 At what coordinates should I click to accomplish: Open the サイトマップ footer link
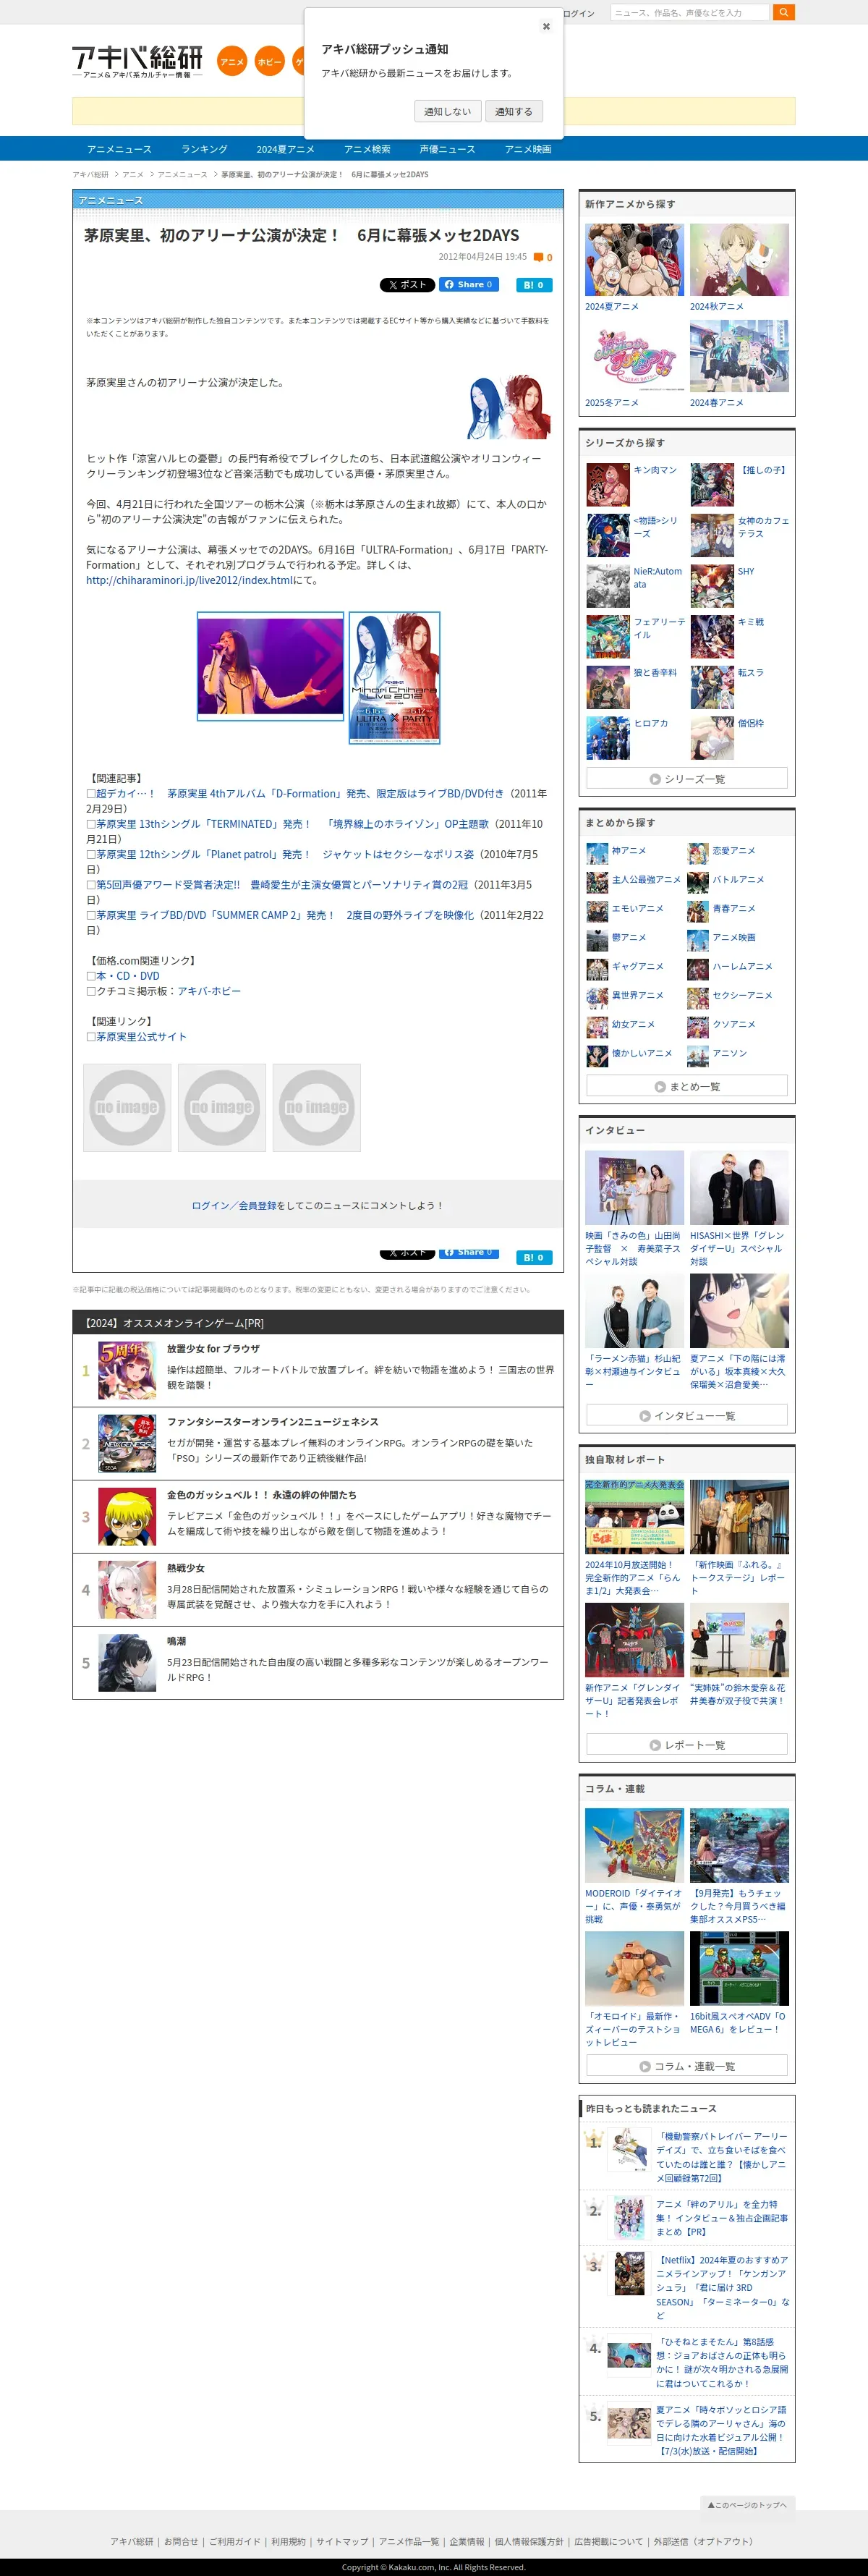coord(342,2541)
